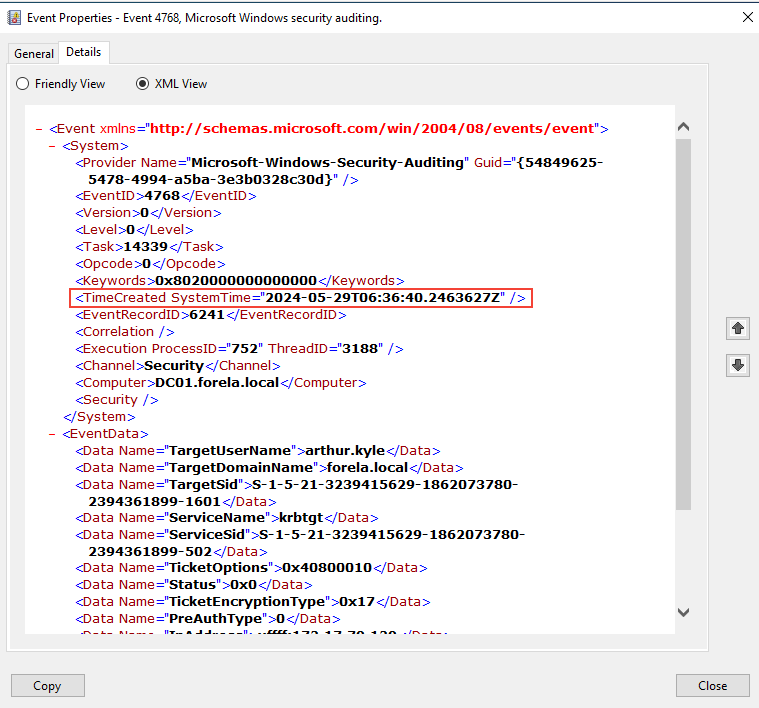
Task: Click the Keywords 0x8020000000000000 line
Action: pyautogui.click(x=240, y=281)
